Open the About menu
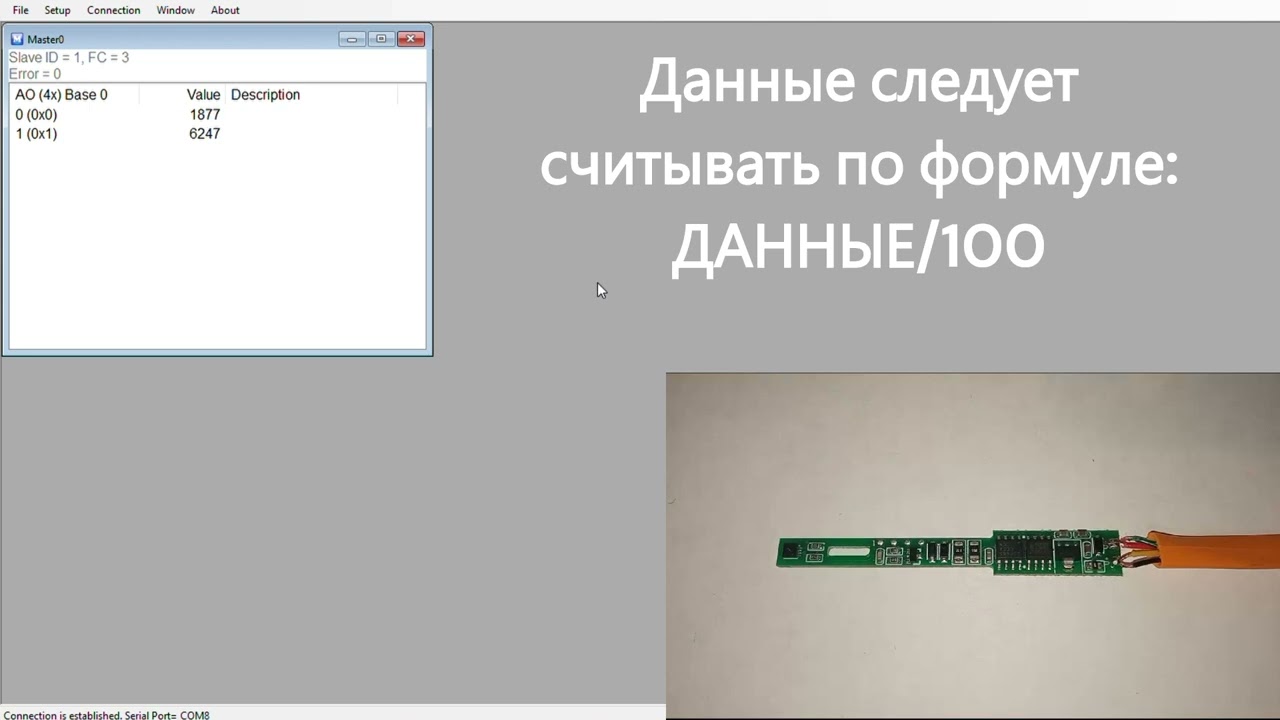 click(225, 10)
